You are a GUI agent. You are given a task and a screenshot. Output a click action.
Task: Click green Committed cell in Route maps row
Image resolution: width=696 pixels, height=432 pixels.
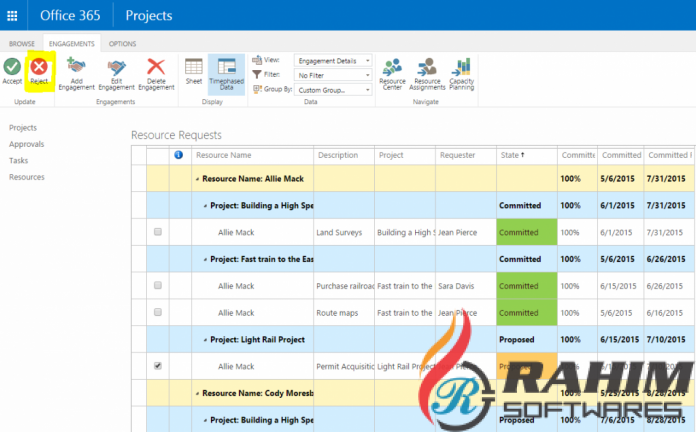527,313
